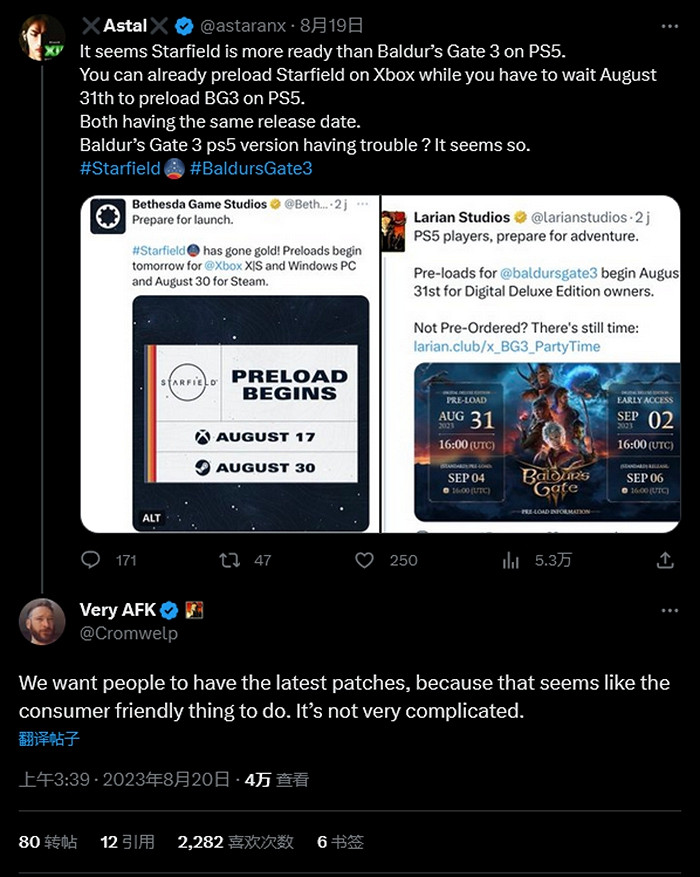700x877 pixels.
Task: Click the reply comment icon
Action: coord(91,560)
